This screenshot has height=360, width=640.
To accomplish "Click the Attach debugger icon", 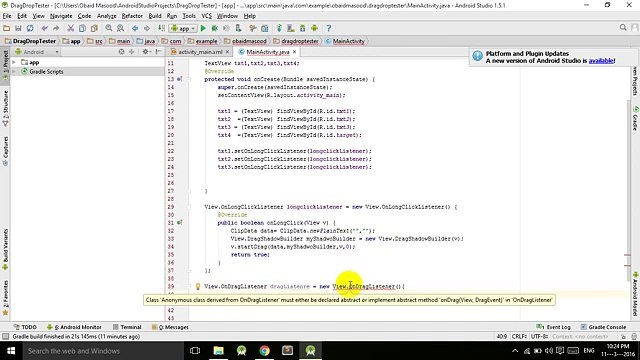I will pyautogui.click(x=238, y=28).
